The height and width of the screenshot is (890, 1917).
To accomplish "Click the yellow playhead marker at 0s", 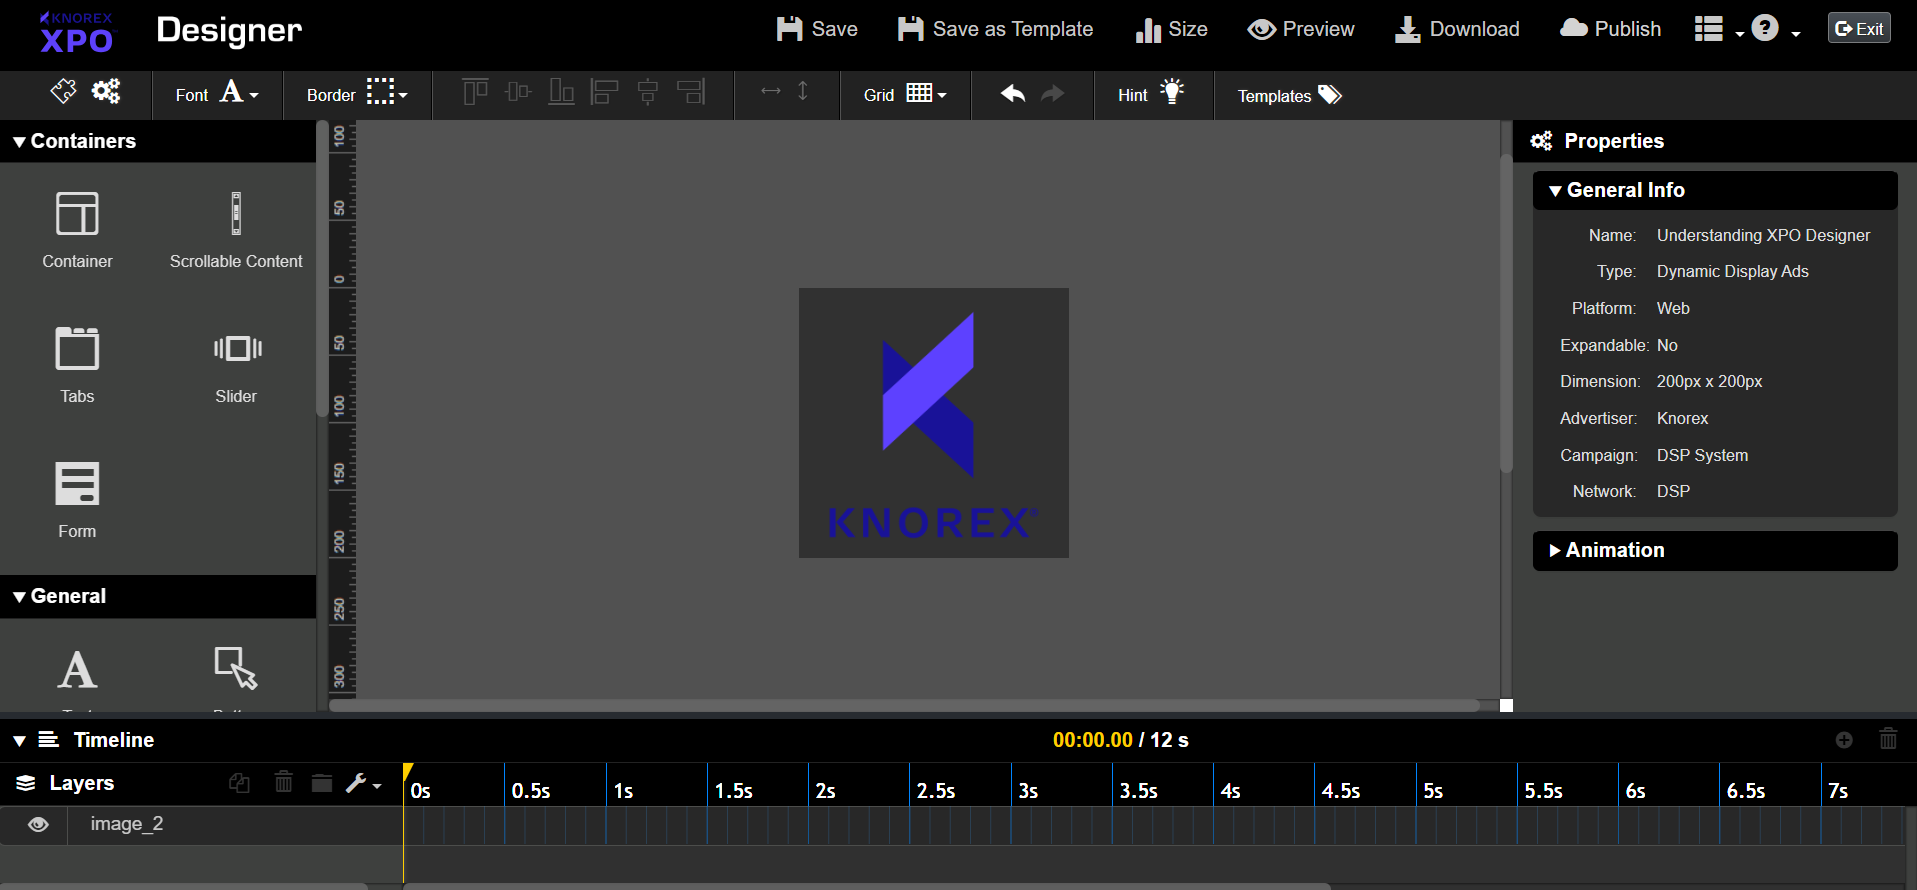I will click(x=408, y=772).
